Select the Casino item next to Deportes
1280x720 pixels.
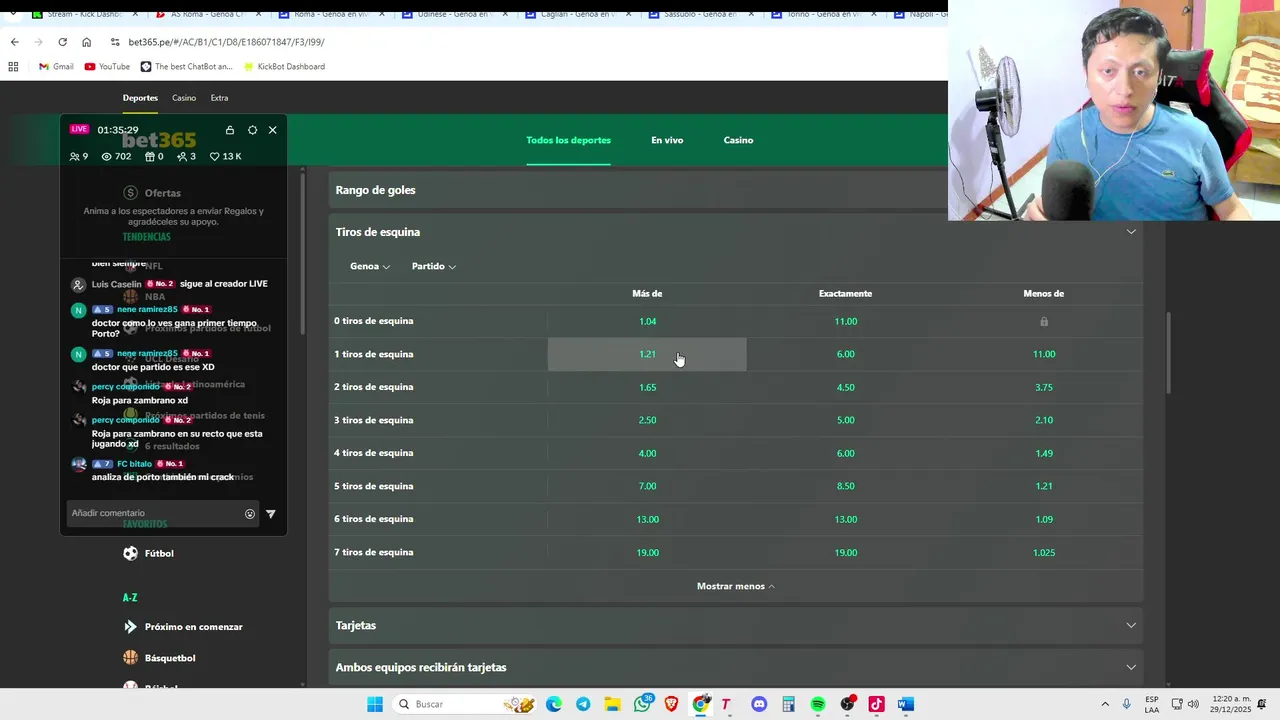tap(184, 98)
